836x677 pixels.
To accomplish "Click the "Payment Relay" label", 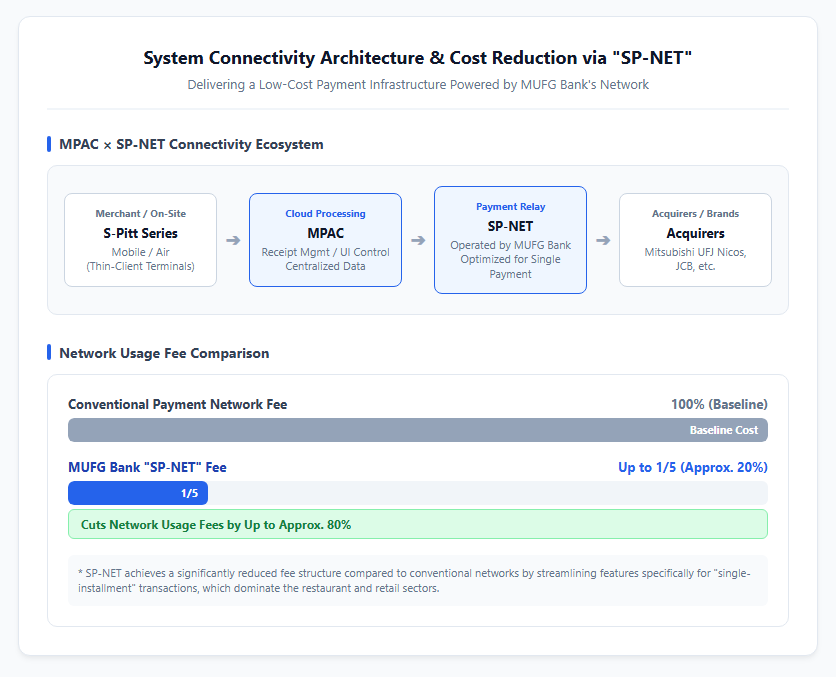I will 510,207.
